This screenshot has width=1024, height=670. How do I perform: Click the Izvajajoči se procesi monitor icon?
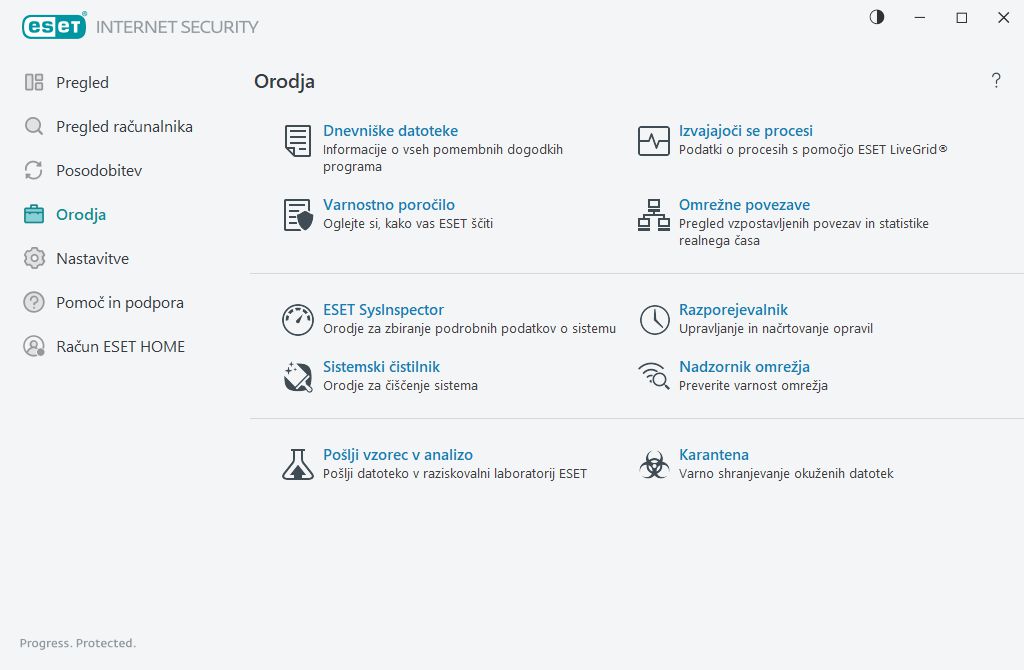[654, 141]
